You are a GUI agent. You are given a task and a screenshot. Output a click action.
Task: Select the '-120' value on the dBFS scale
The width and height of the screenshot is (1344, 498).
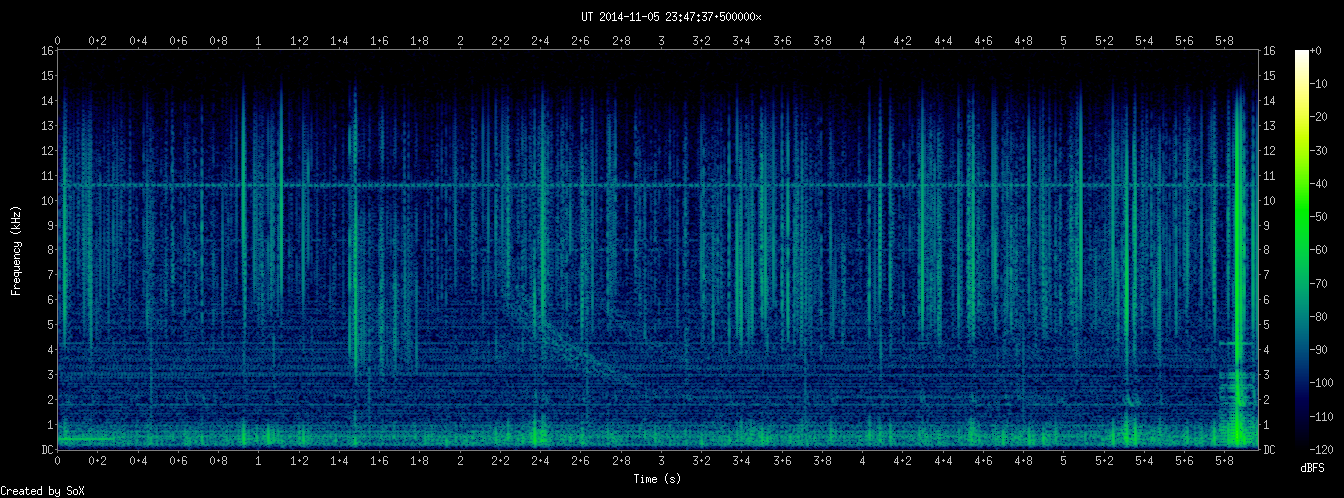click(x=1323, y=450)
